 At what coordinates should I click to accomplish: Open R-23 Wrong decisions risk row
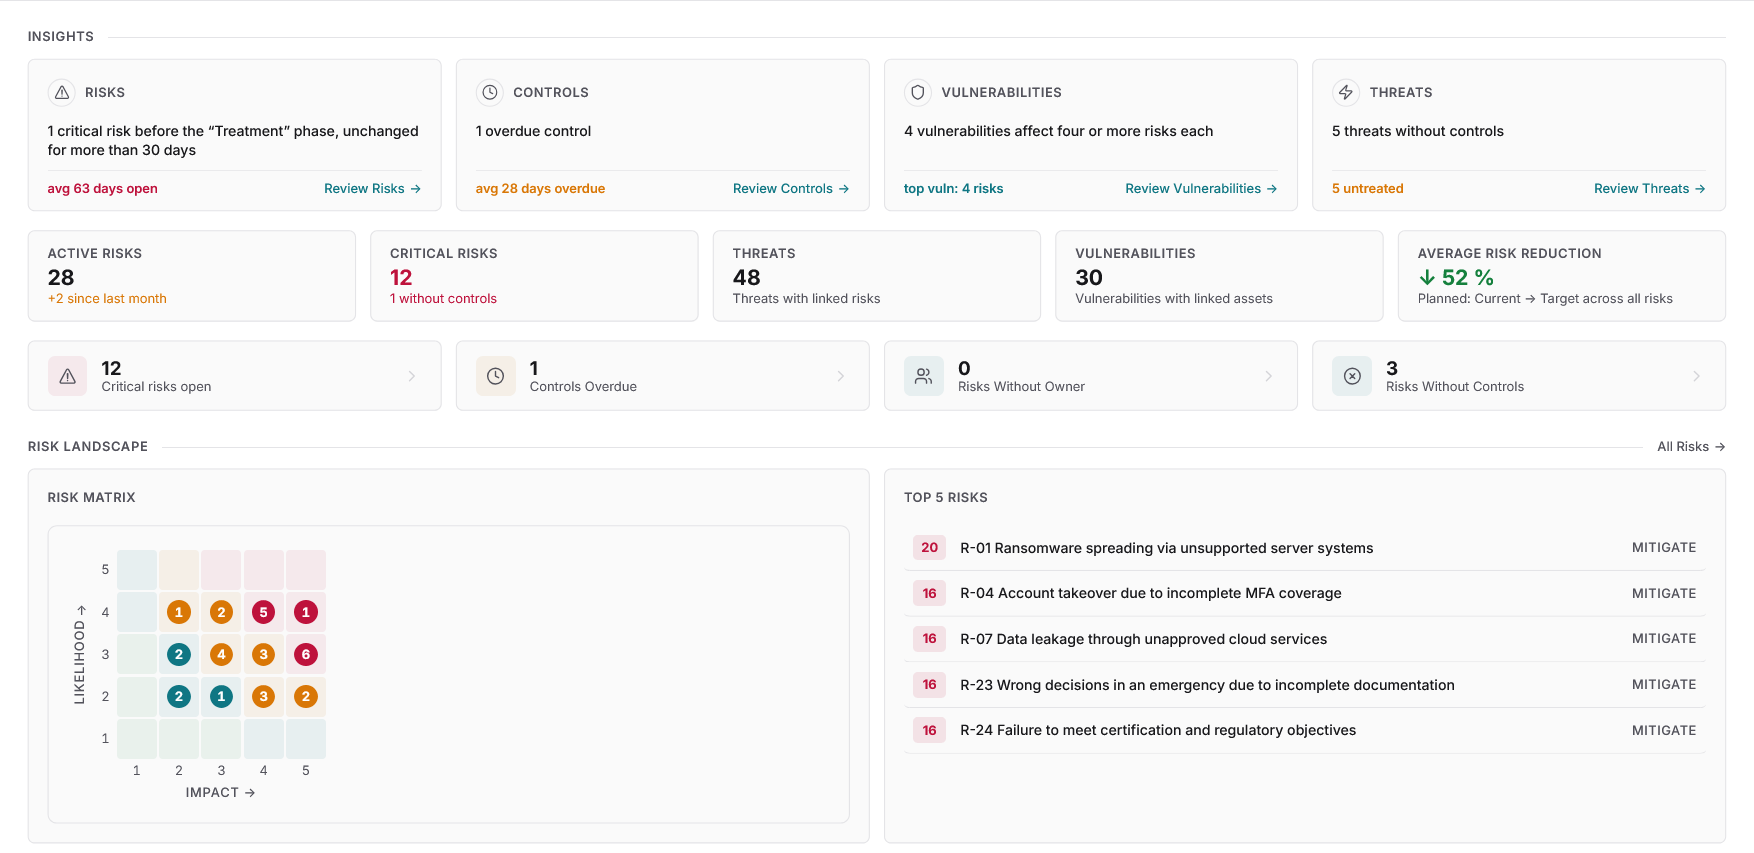click(1305, 685)
